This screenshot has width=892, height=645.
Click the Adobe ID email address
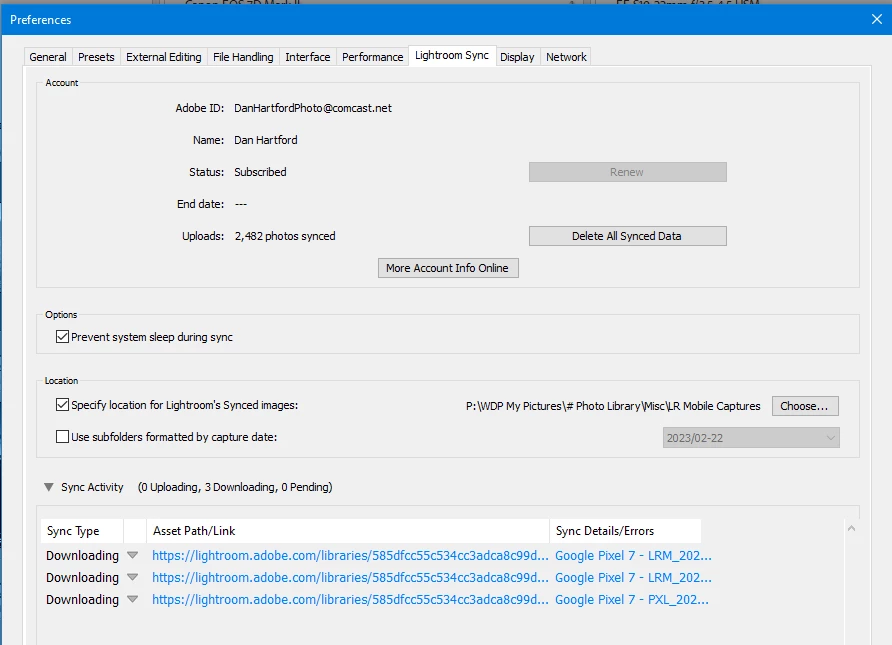point(313,108)
